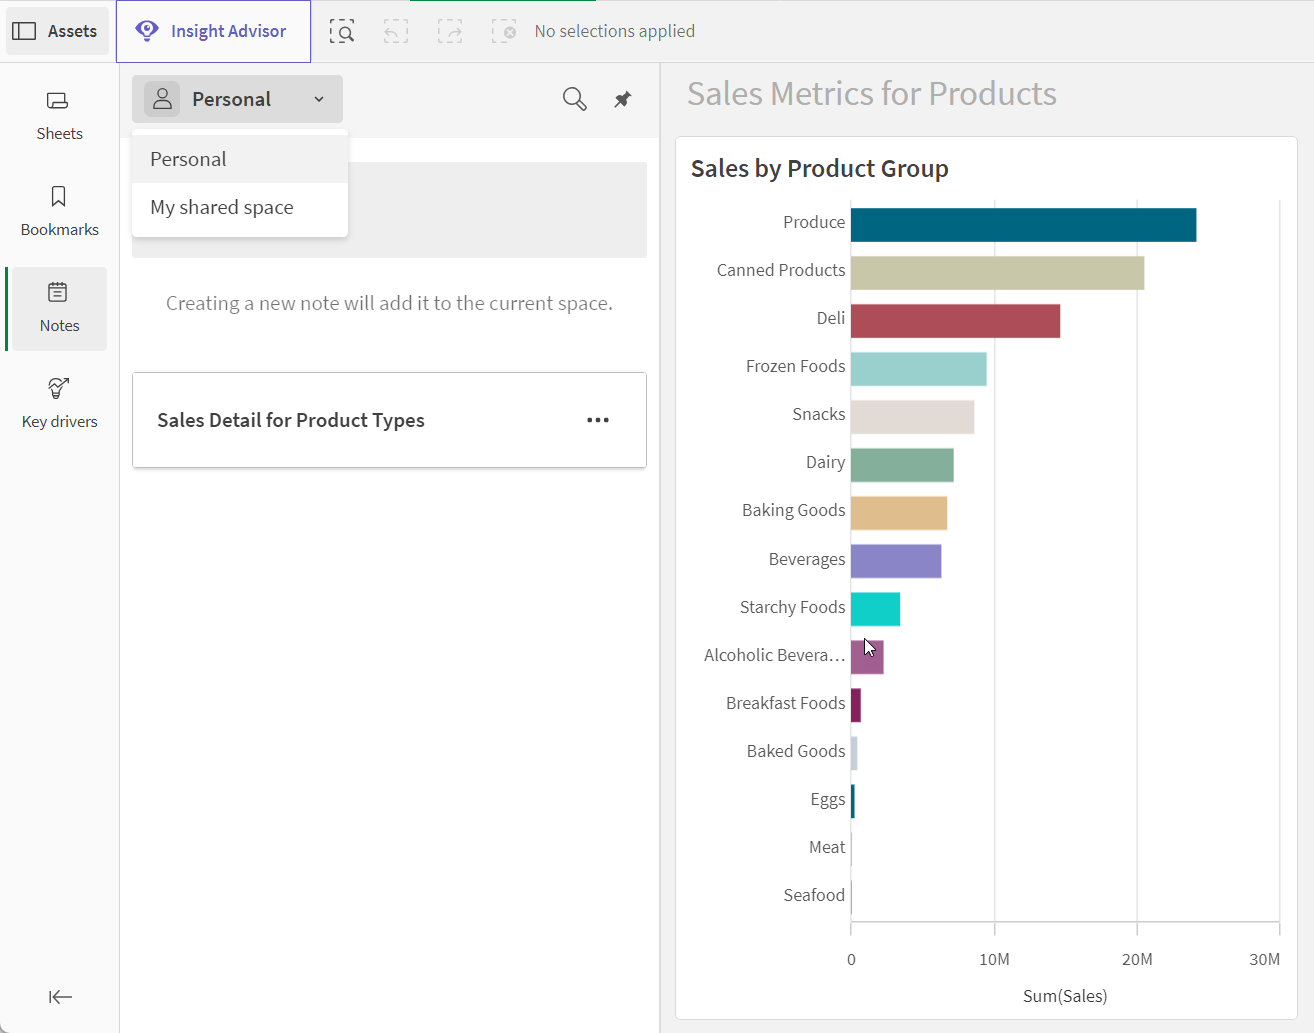Click the Meat axis label

pos(827,847)
